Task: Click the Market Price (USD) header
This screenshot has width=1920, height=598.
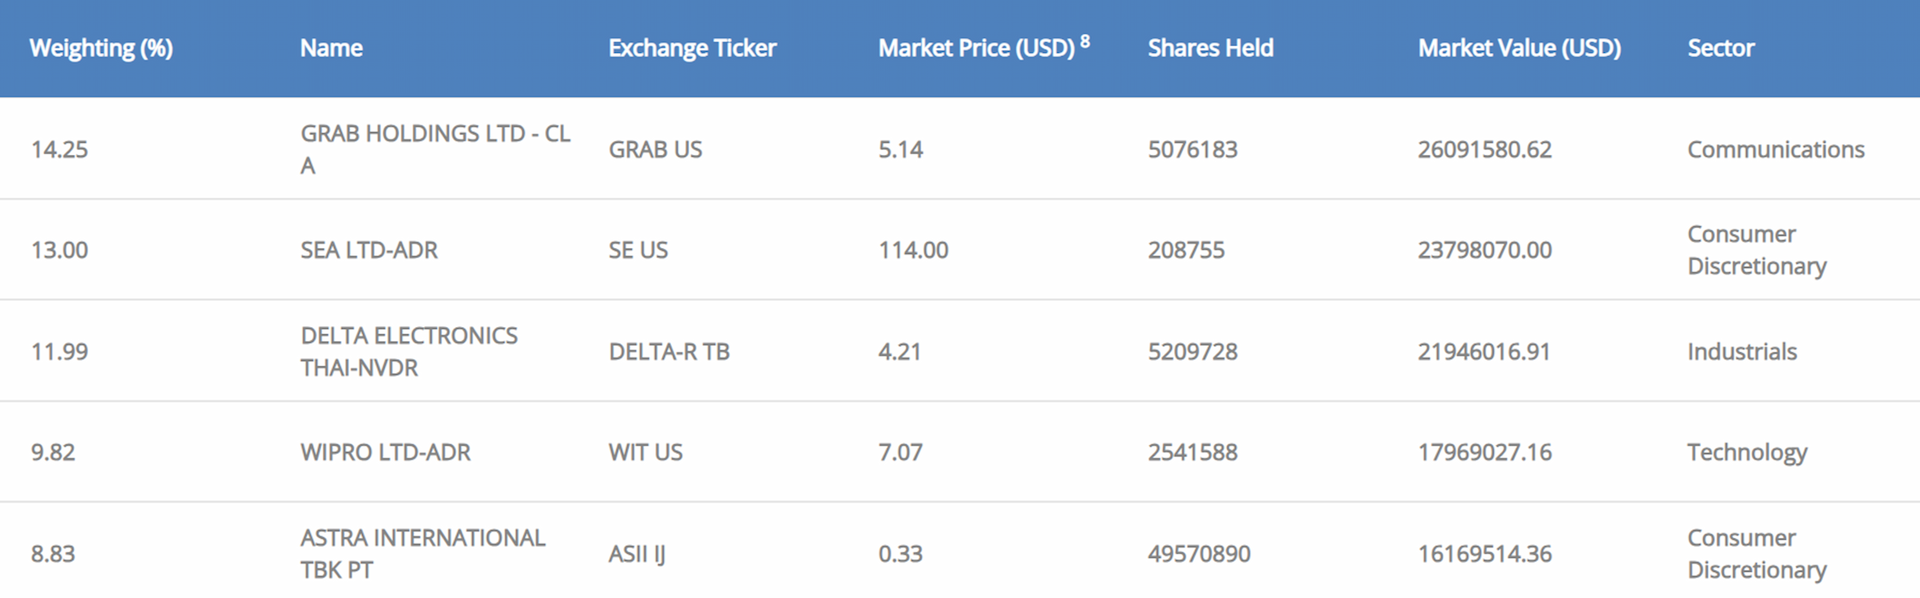Action: 976,48
